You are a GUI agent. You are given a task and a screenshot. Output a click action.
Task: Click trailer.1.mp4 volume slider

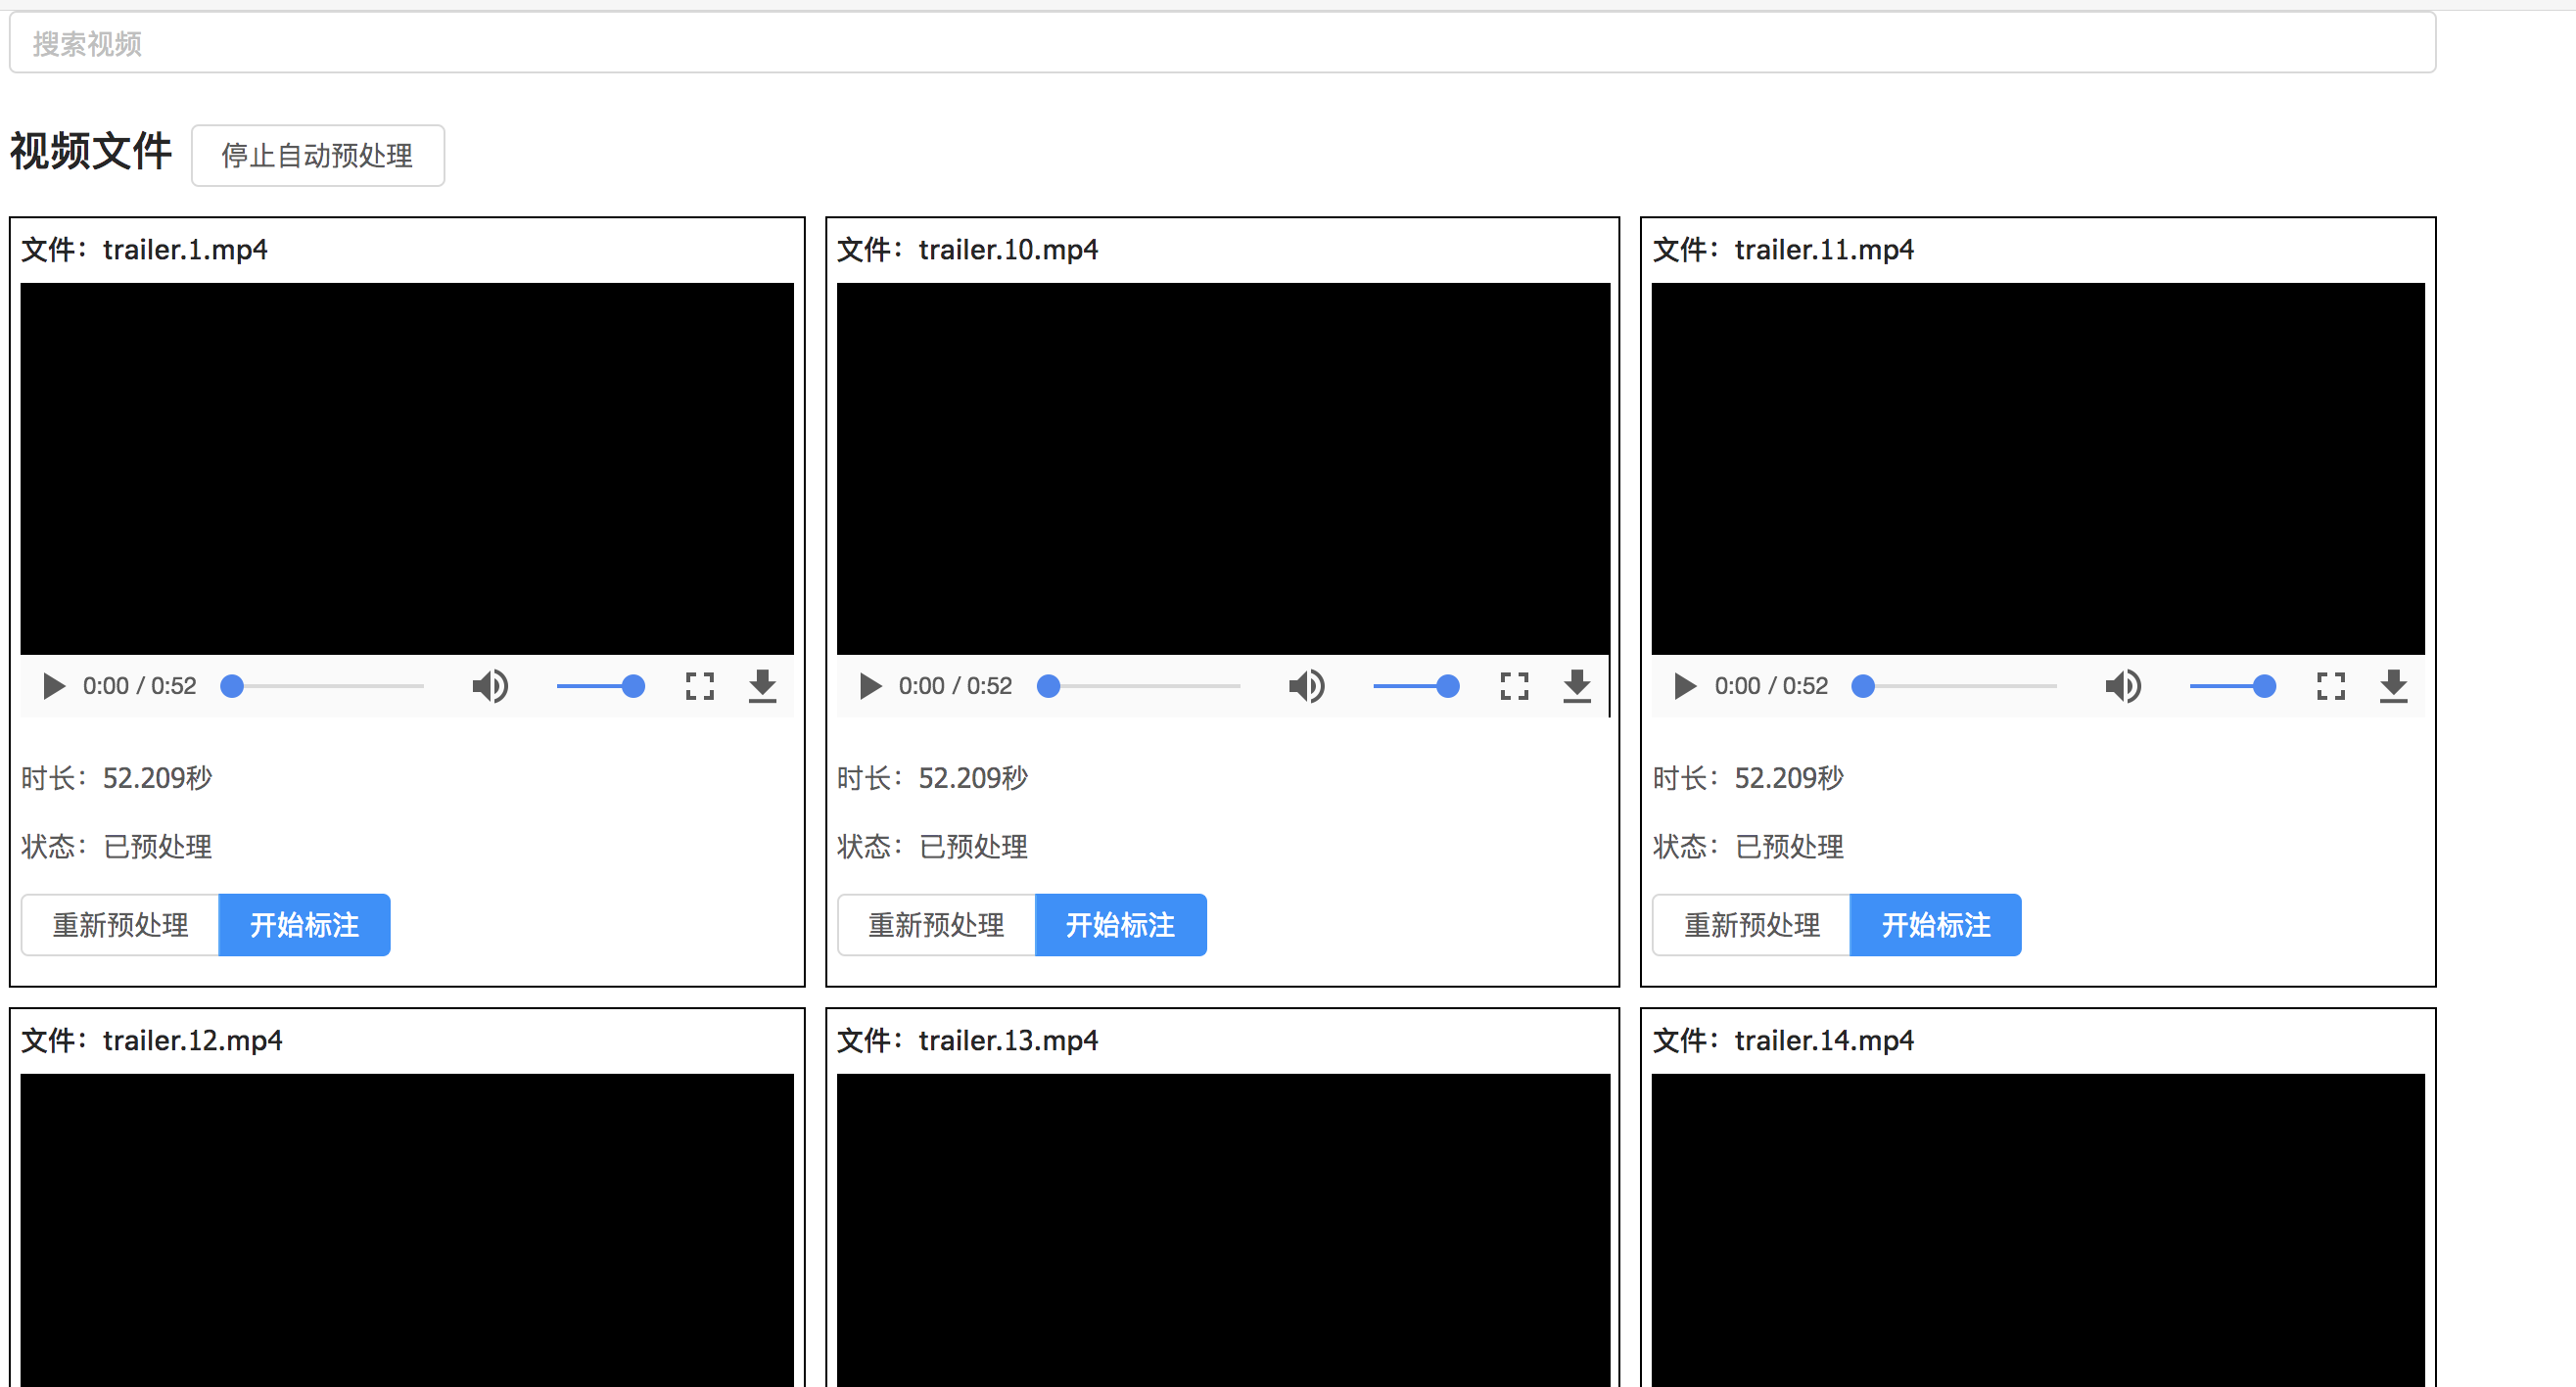[600, 686]
